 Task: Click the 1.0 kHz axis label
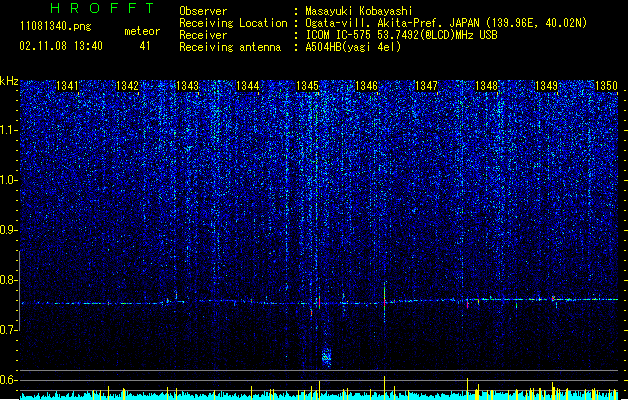point(9,180)
